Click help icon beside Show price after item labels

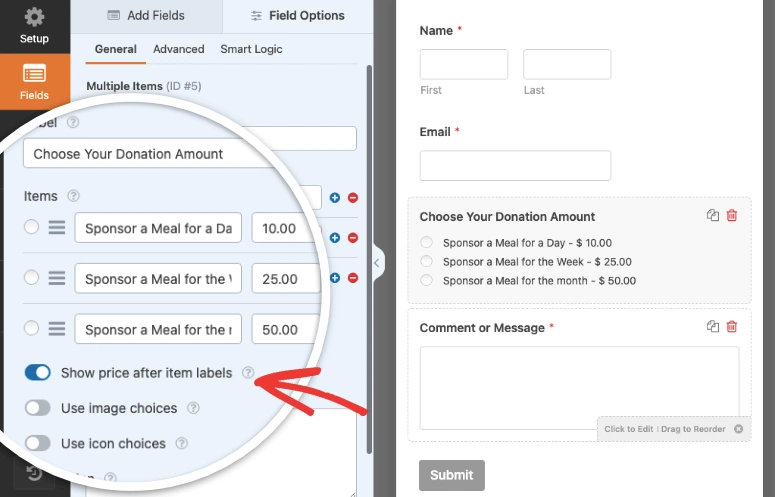coord(248,373)
